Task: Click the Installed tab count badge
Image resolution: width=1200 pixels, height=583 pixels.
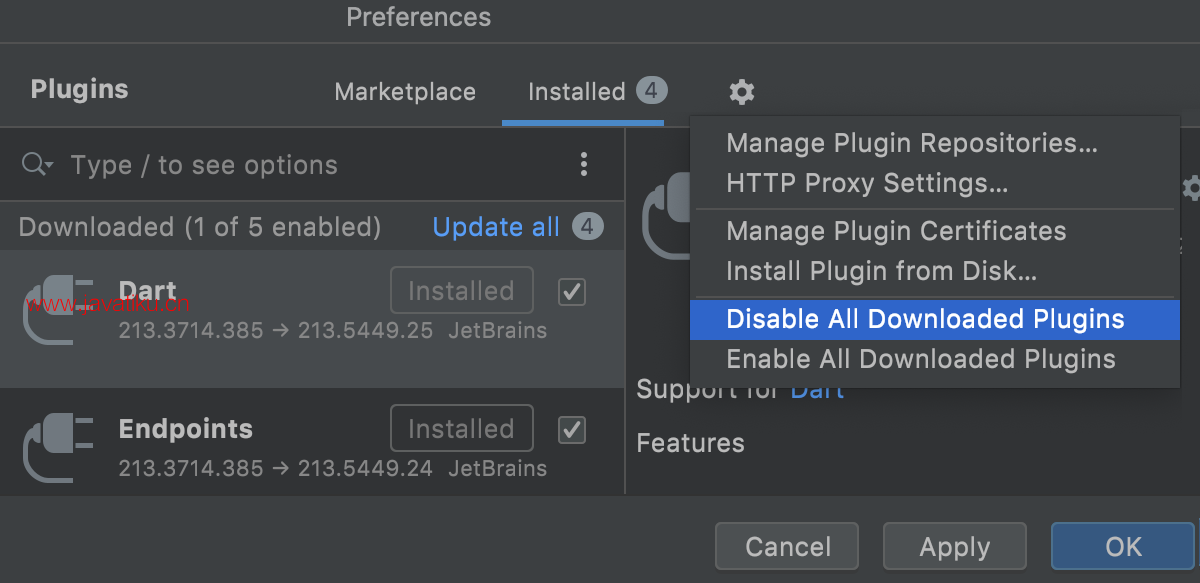Action: (x=650, y=91)
